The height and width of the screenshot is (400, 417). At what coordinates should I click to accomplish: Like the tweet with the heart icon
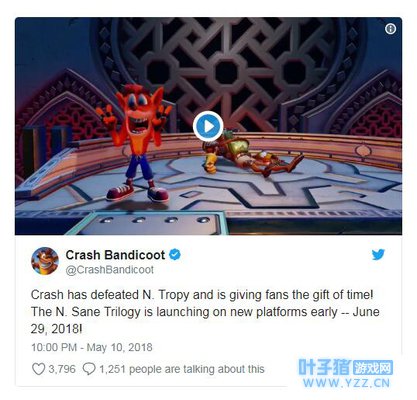(38, 369)
